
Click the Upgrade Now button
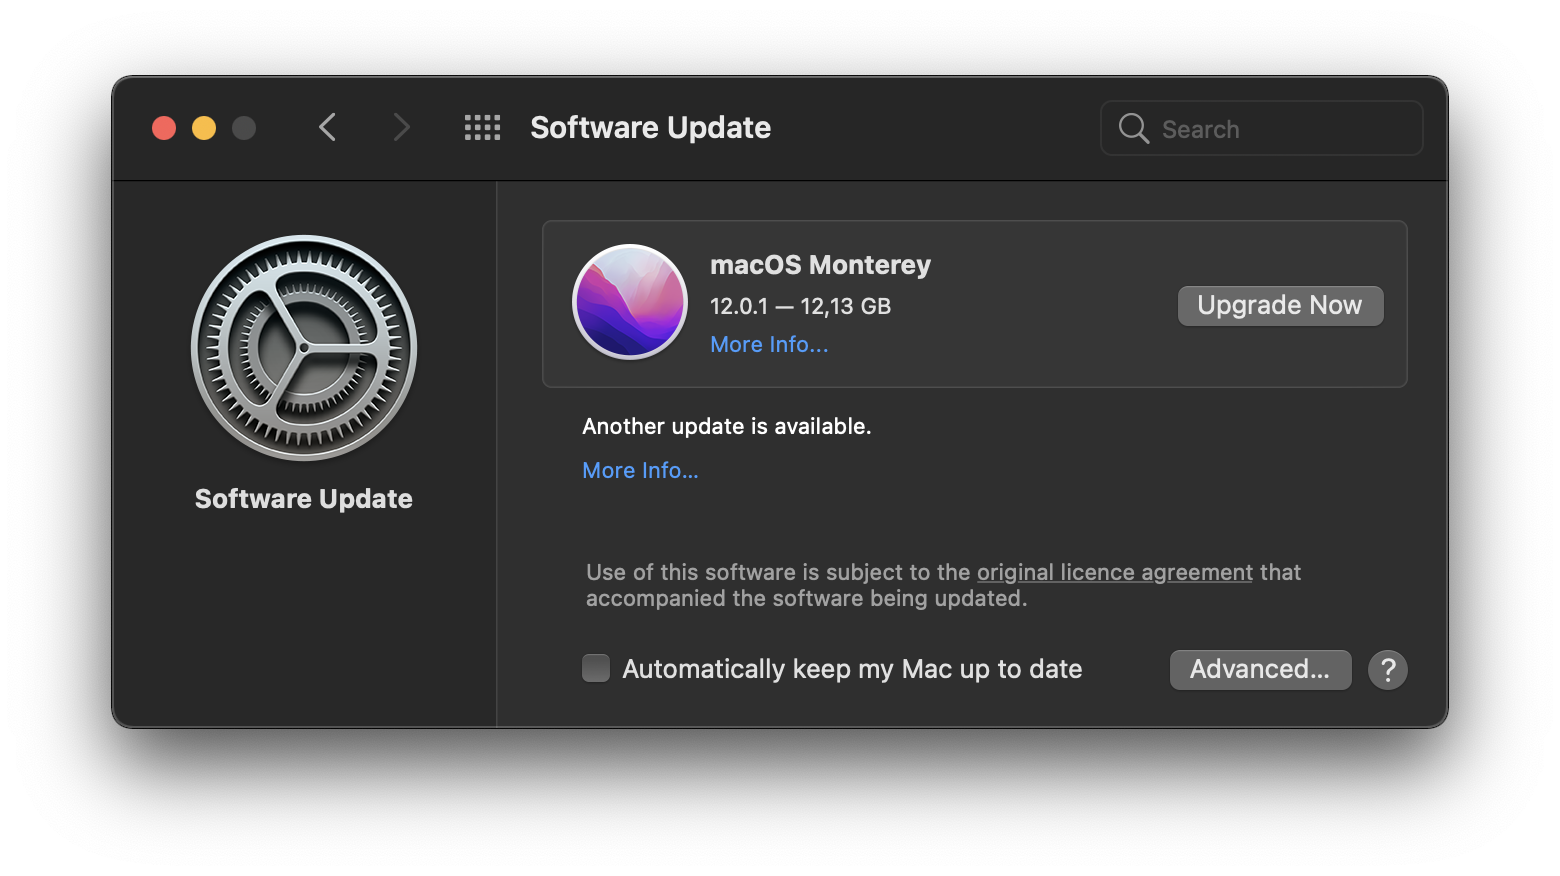point(1280,305)
